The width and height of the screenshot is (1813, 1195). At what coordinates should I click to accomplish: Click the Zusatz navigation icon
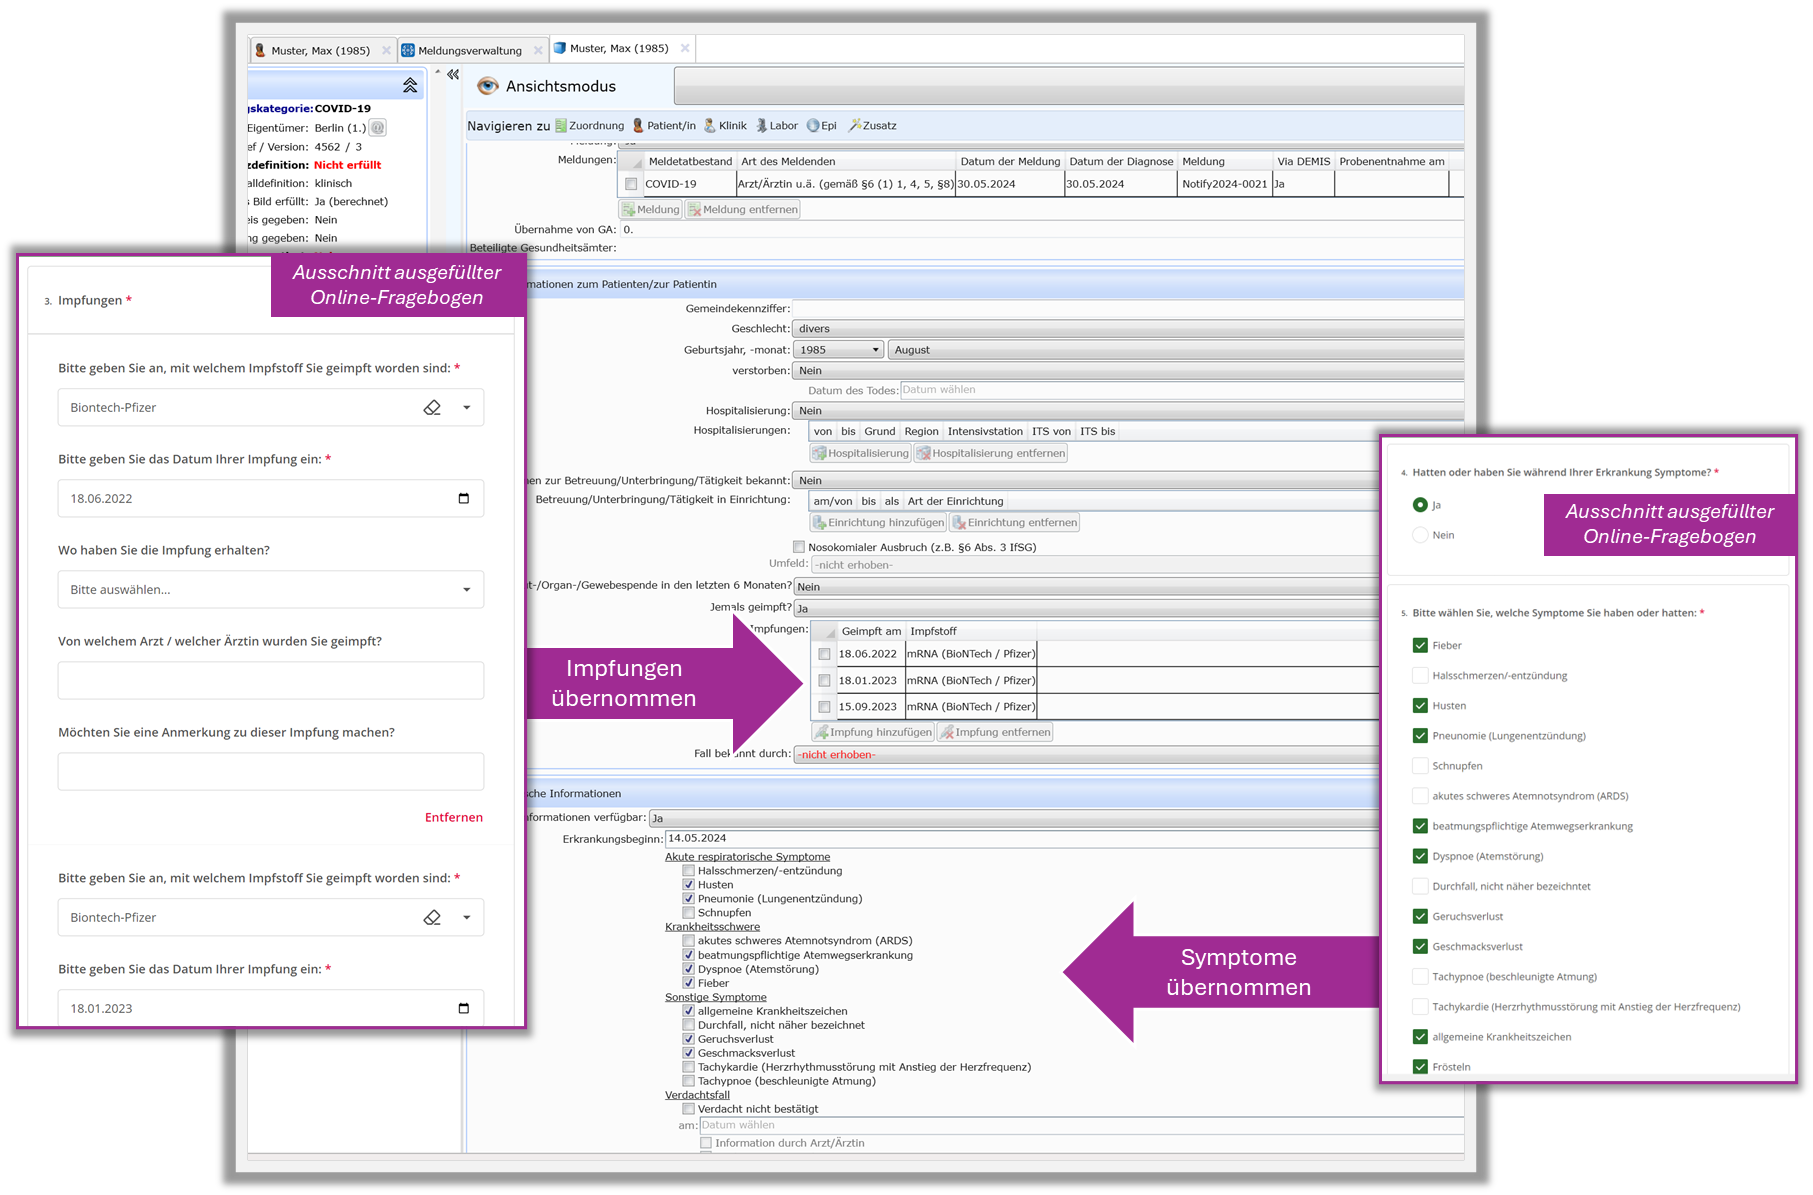[855, 126]
